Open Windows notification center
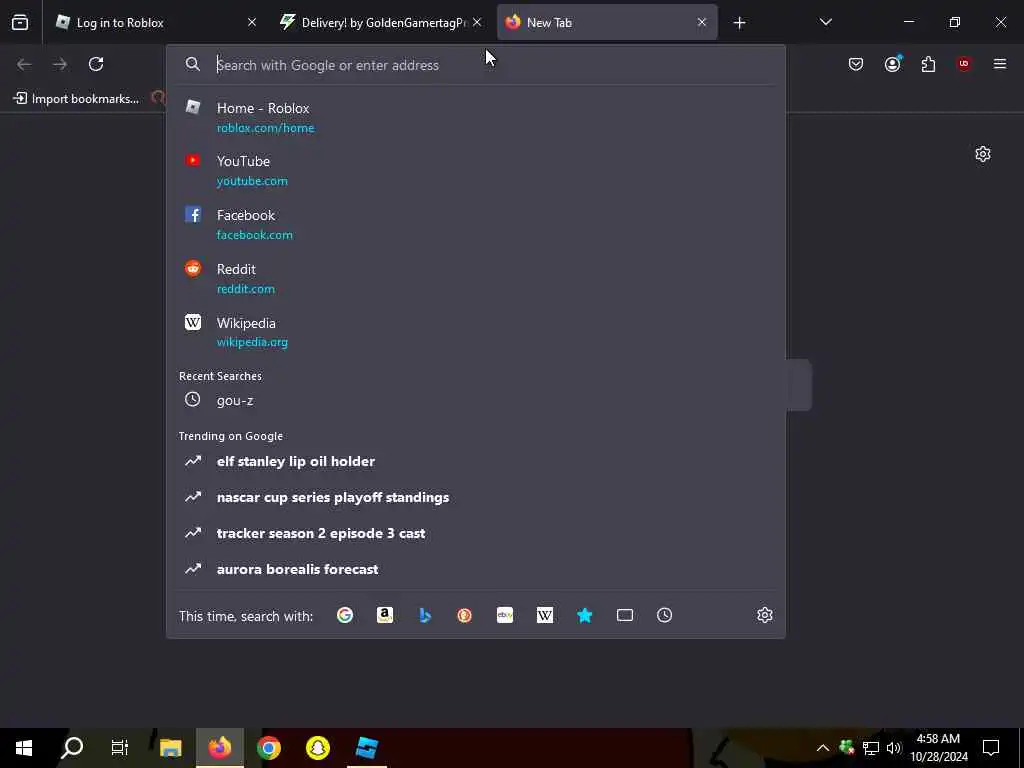1024x768 pixels. tap(991, 748)
